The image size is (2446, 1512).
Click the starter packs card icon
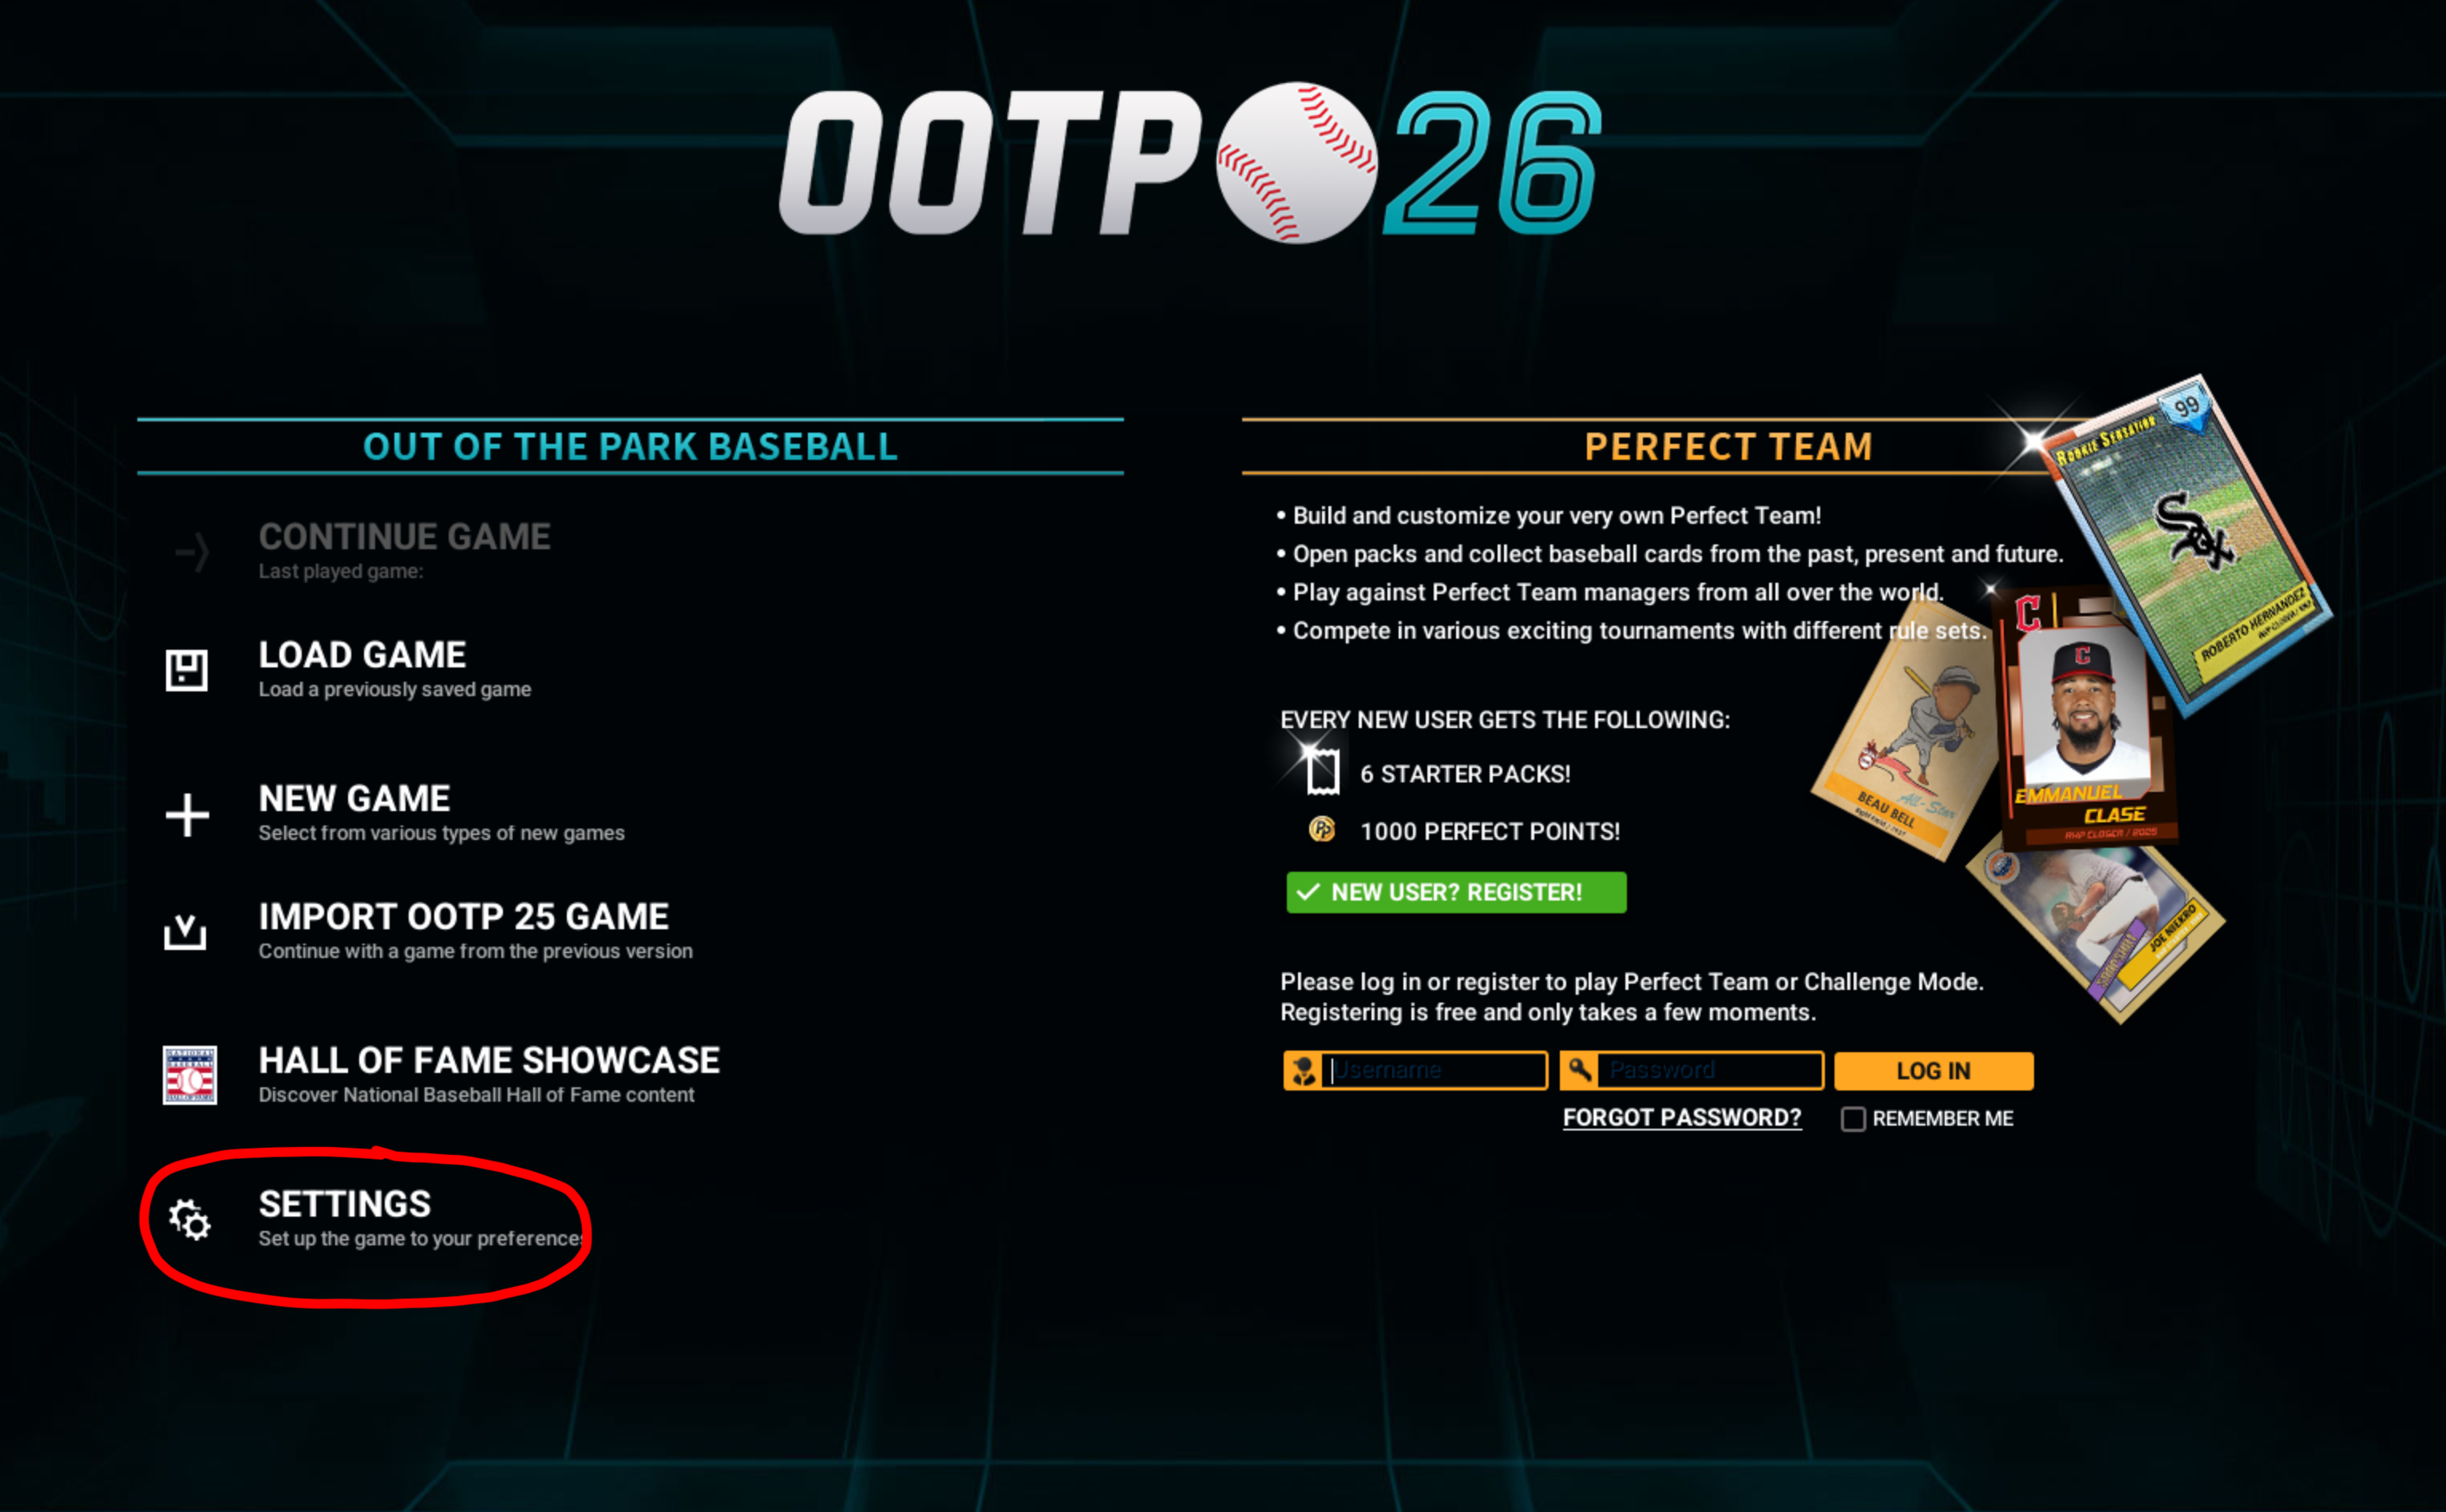(x=1322, y=773)
